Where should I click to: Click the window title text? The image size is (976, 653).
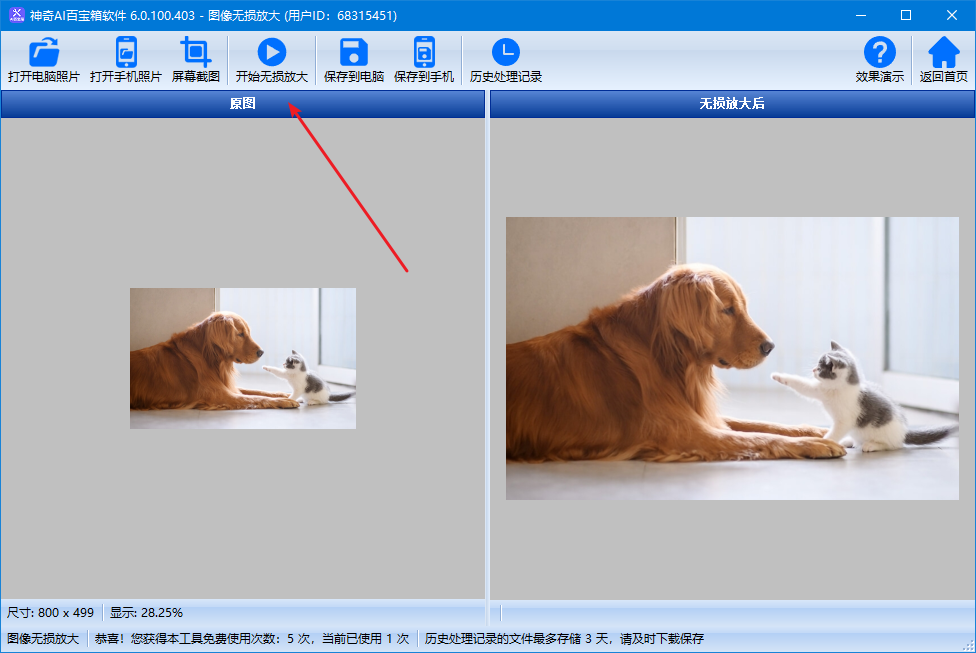tap(214, 15)
